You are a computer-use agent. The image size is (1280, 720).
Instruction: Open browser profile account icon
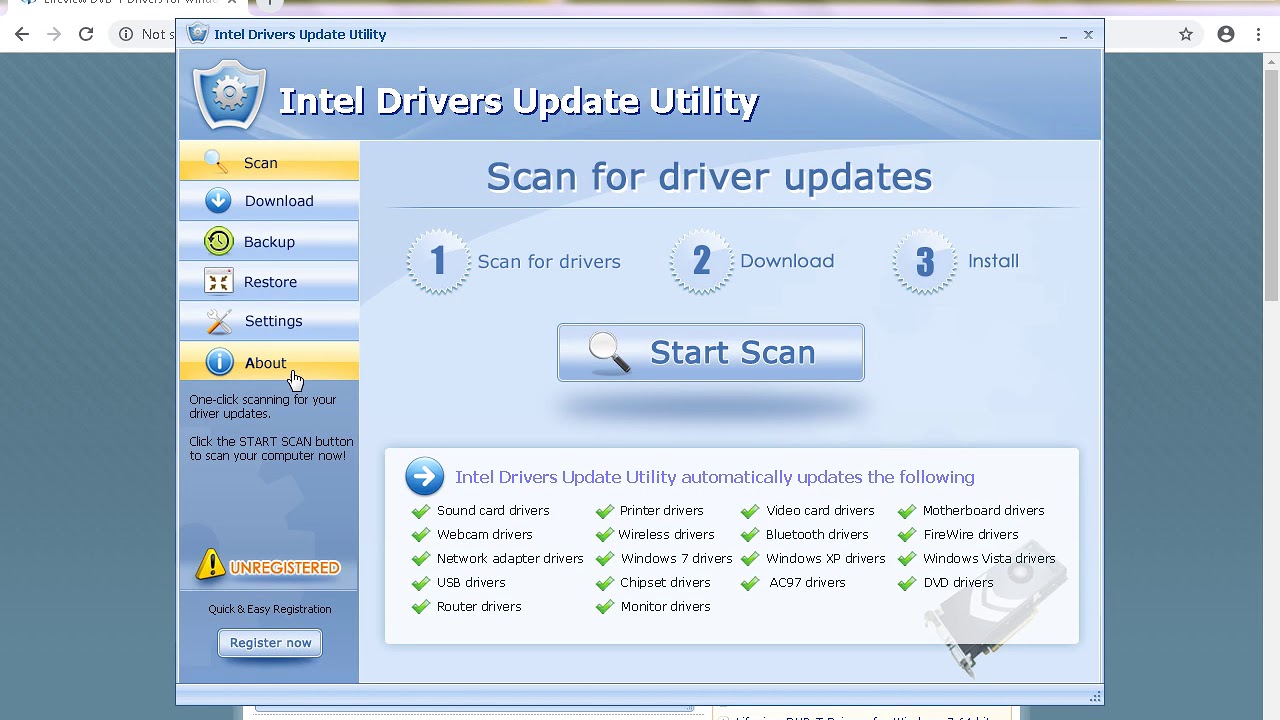tap(1226, 34)
